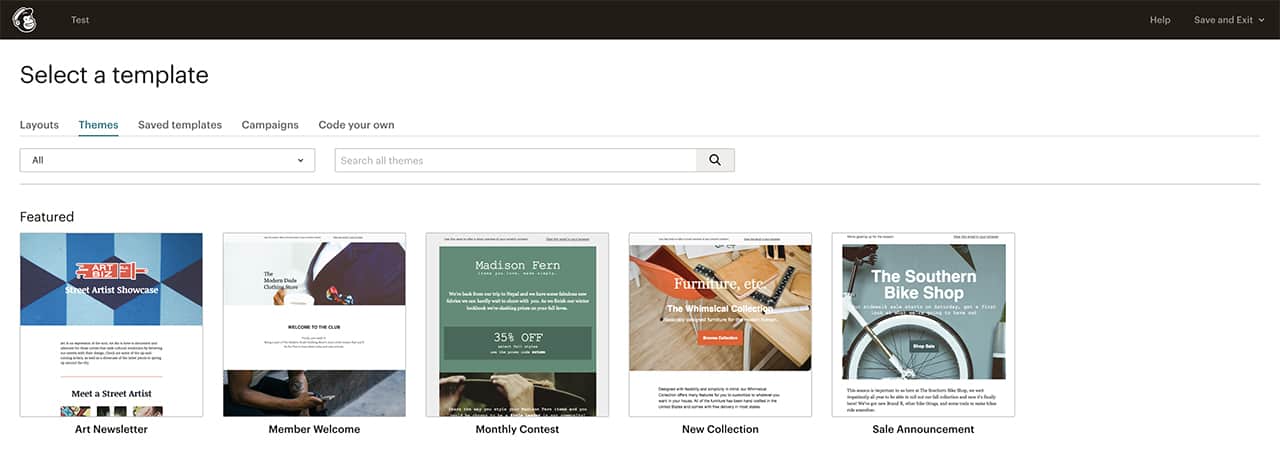Click the magnifying glass search button
This screenshot has width=1280, height=451.
pyautogui.click(x=715, y=160)
